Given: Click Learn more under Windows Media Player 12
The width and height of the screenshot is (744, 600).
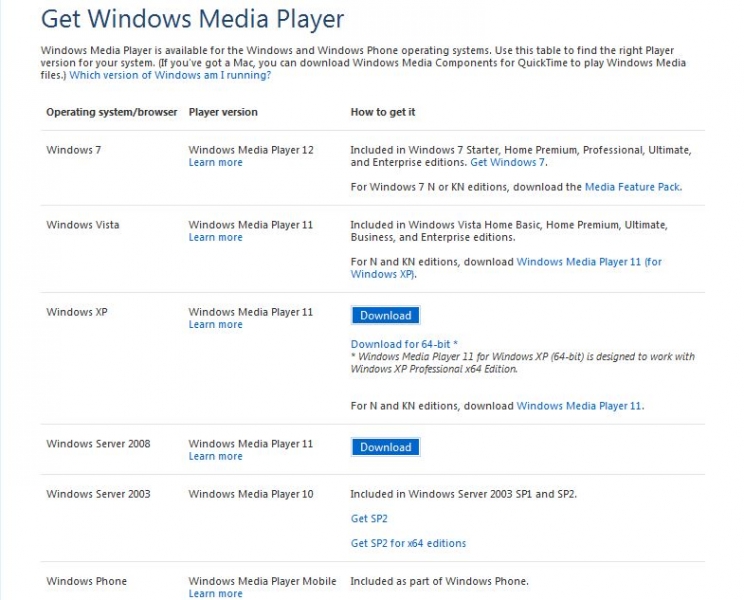Looking at the screenshot, I should pyautogui.click(x=215, y=163).
